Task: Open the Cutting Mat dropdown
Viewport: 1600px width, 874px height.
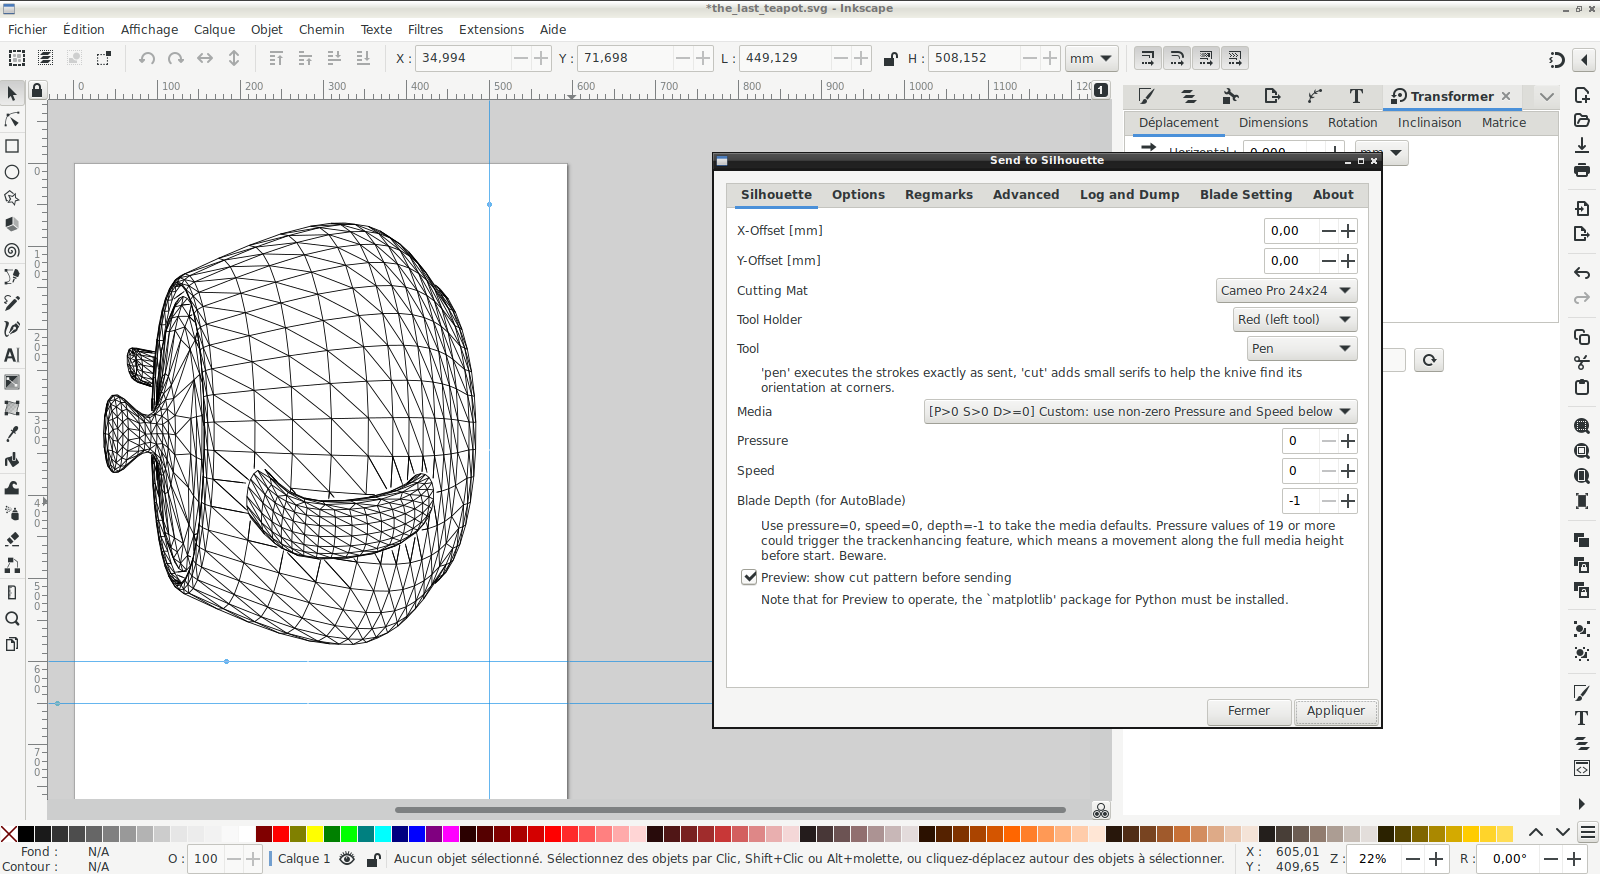Action: (1286, 291)
